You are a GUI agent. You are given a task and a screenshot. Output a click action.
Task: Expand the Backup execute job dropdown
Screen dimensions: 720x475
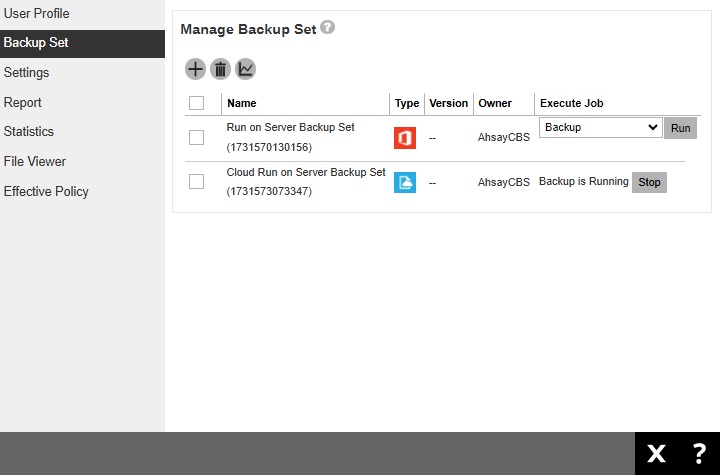[x=600, y=128]
